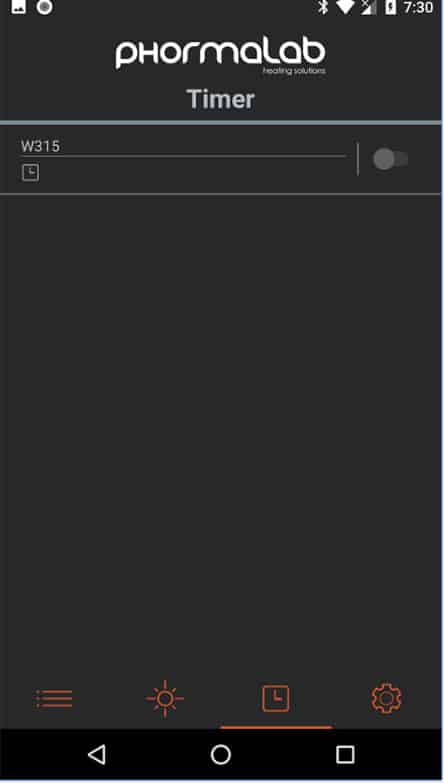Tap the battery charging indicator
This screenshot has width=444, height=783.
[x=391, y=7]
